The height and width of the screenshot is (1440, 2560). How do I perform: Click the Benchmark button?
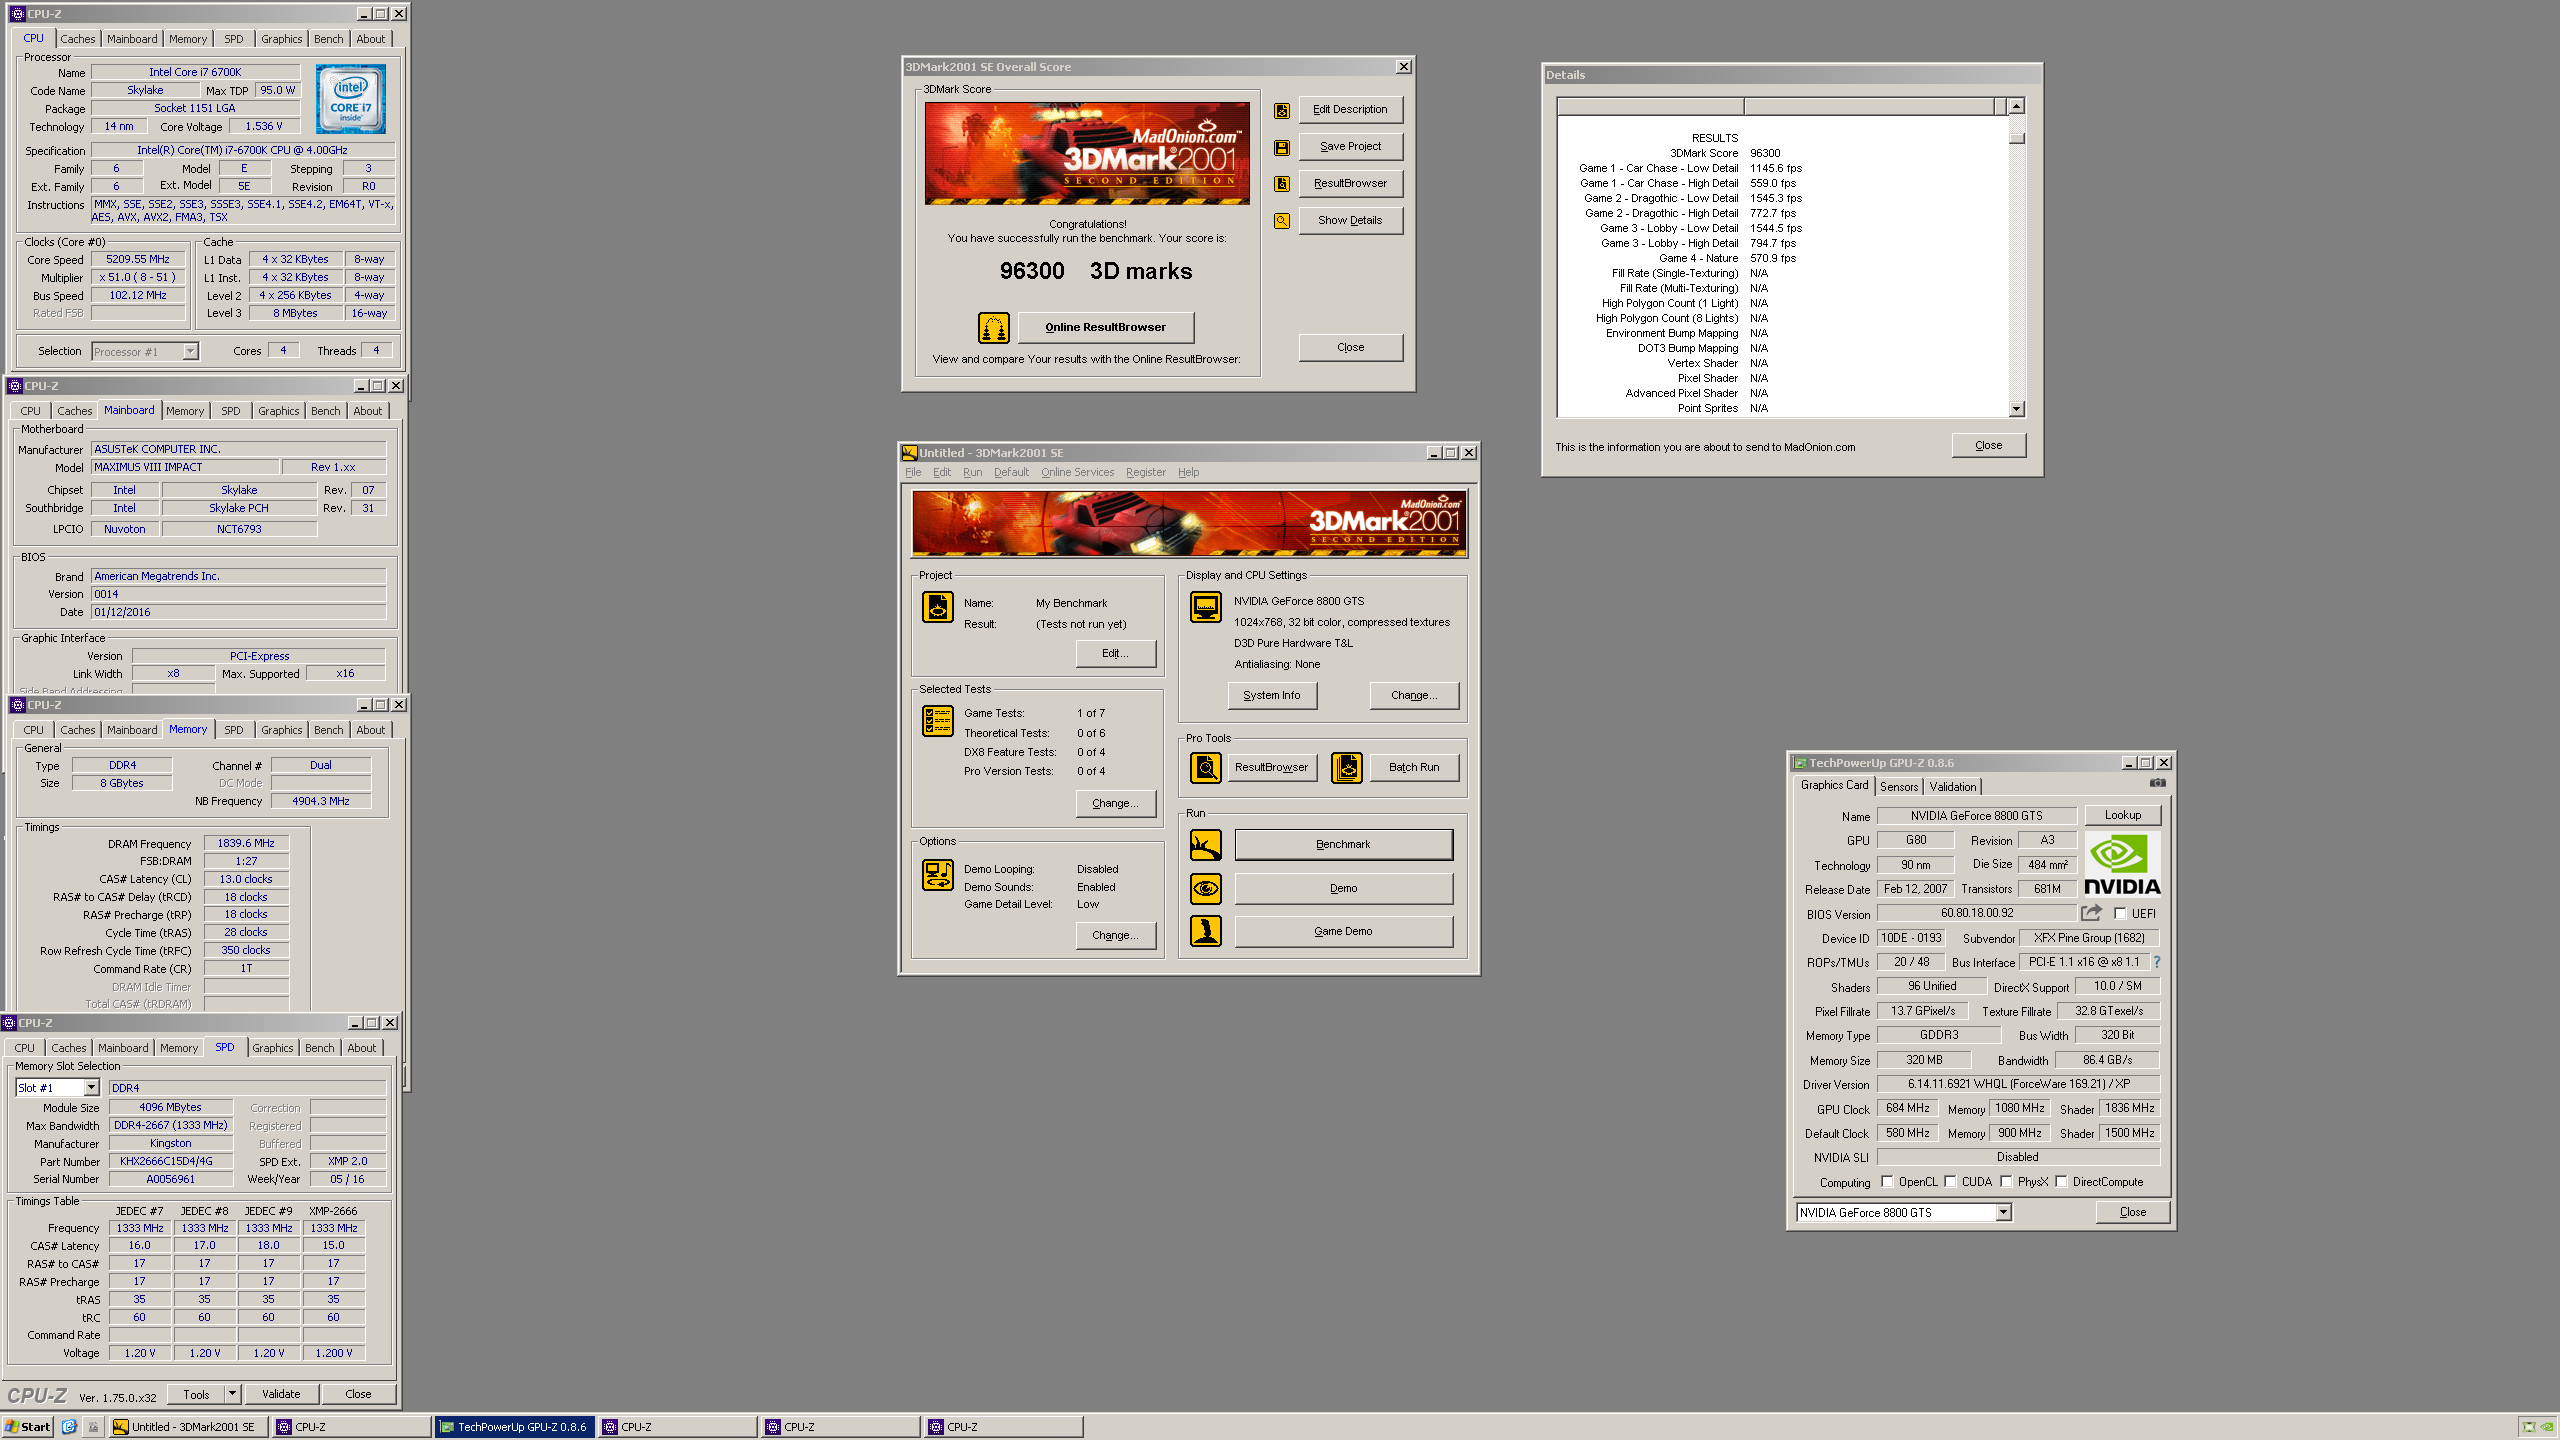point(1343,845)
